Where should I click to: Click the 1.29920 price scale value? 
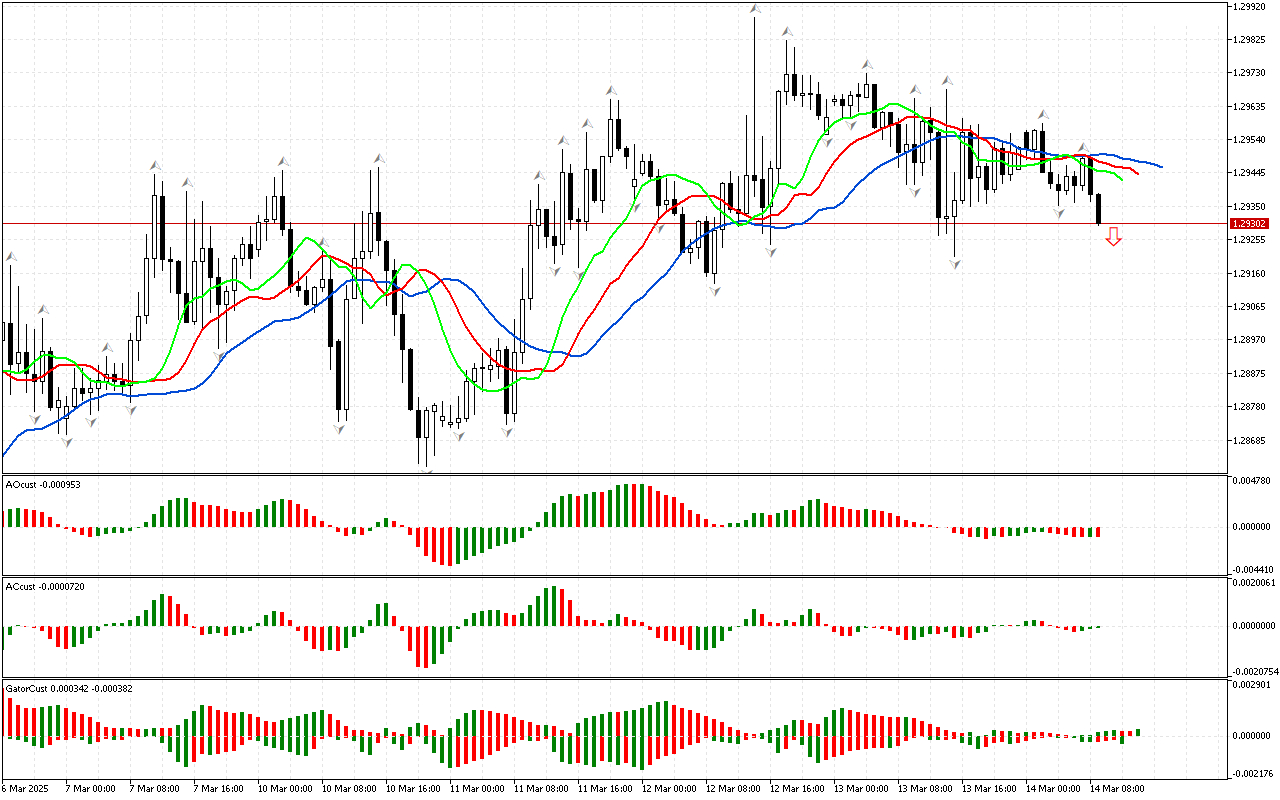(x=1250, y=7)
